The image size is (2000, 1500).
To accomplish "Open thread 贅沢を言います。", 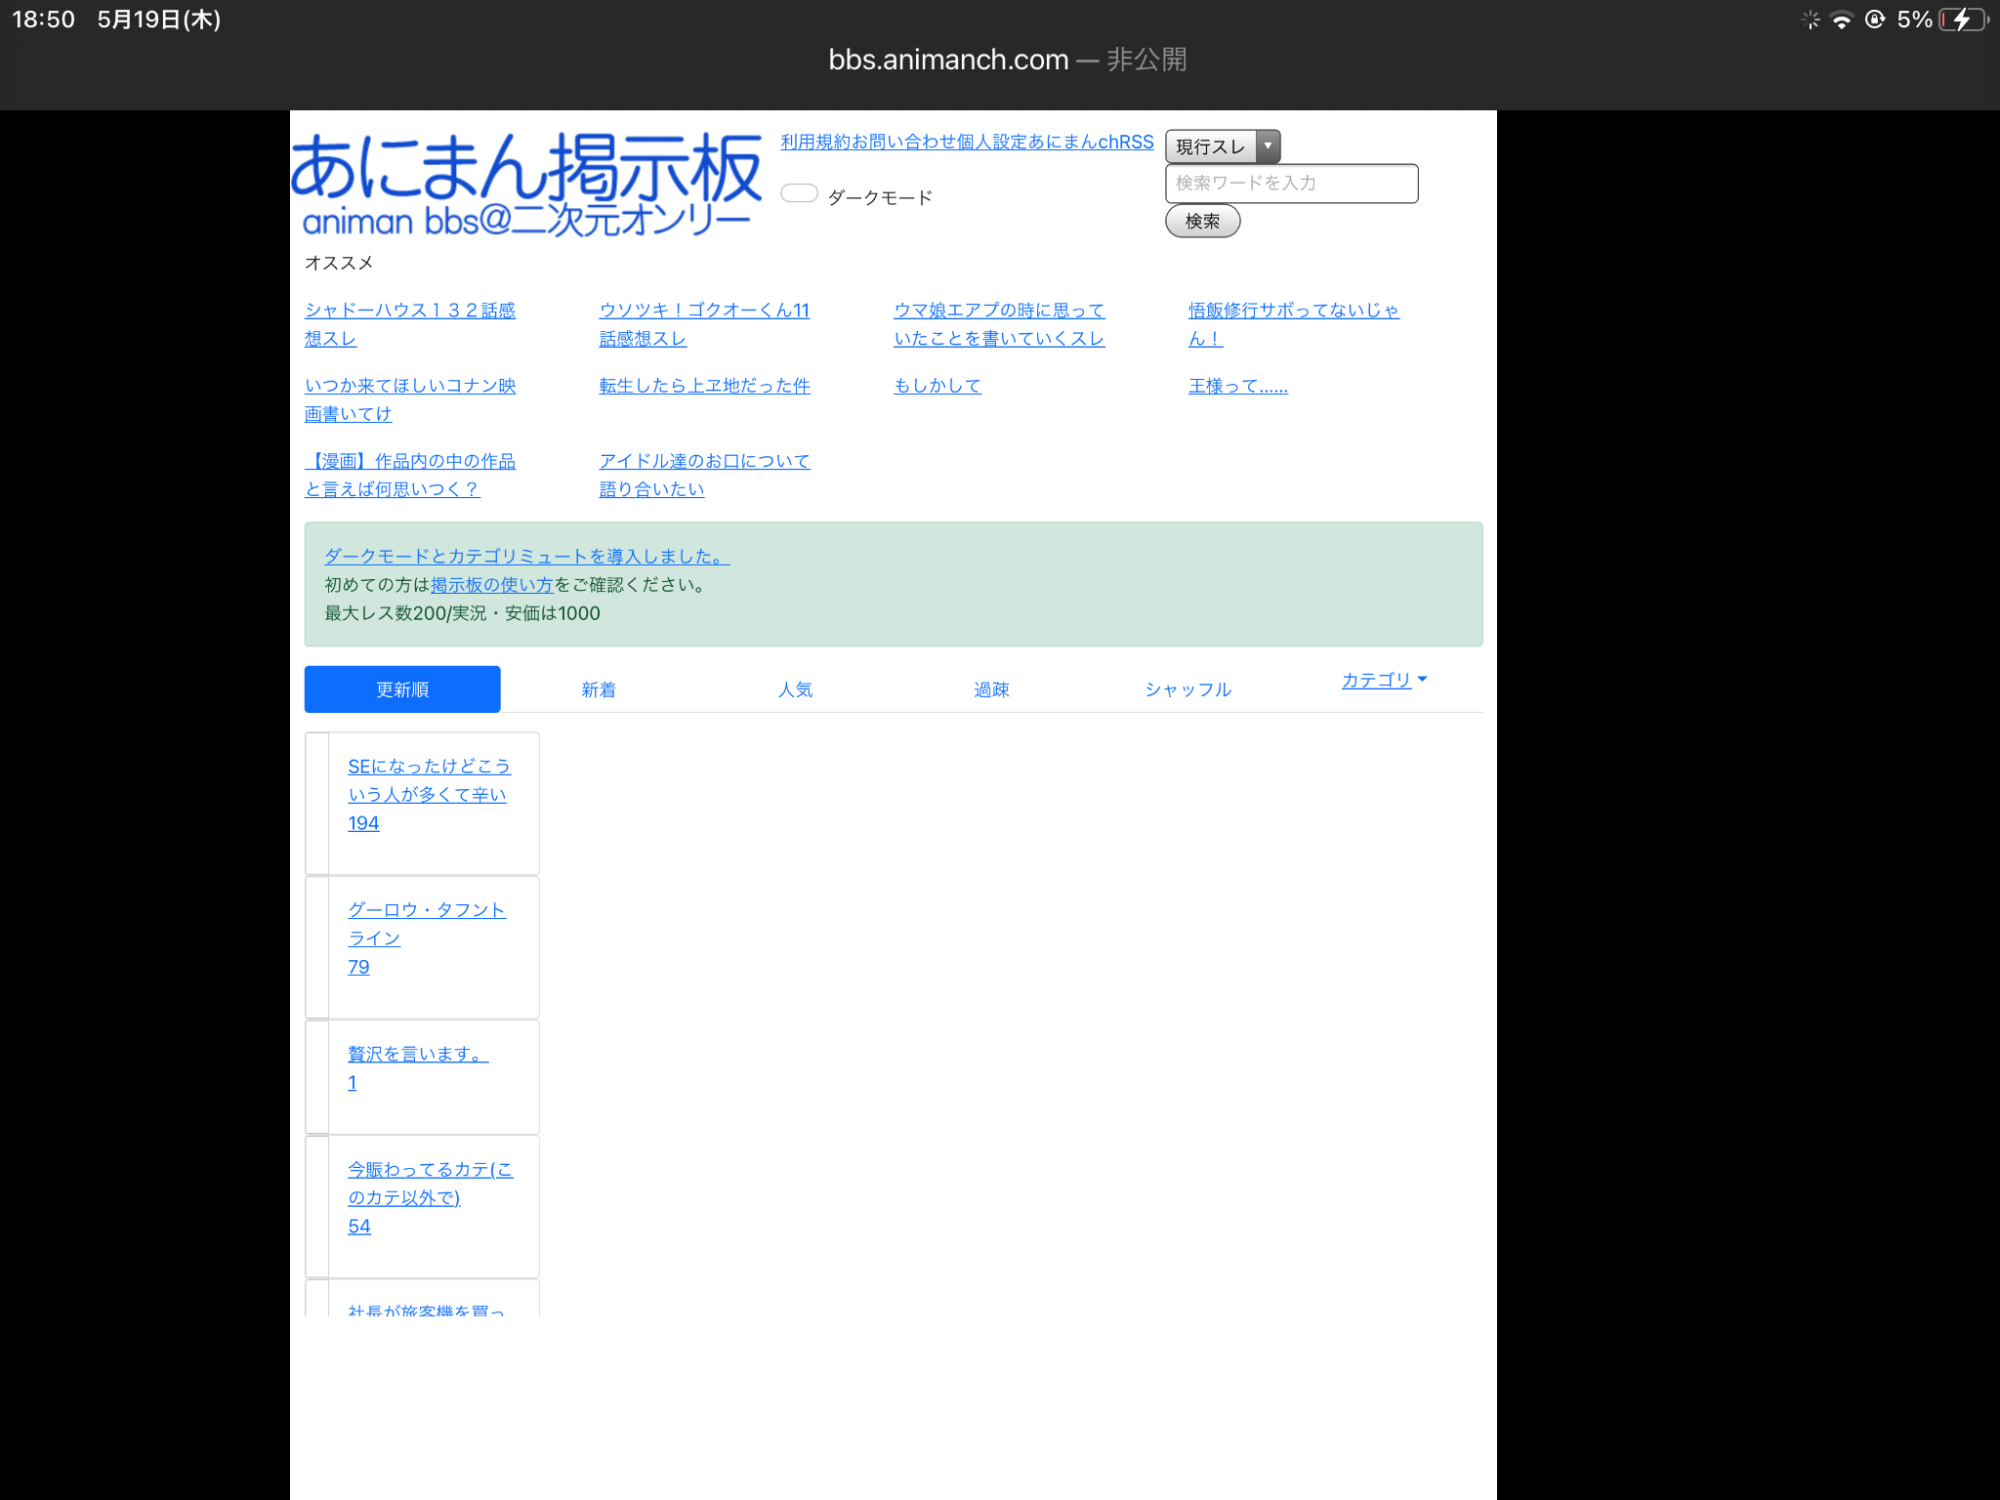I will 418,1054.
